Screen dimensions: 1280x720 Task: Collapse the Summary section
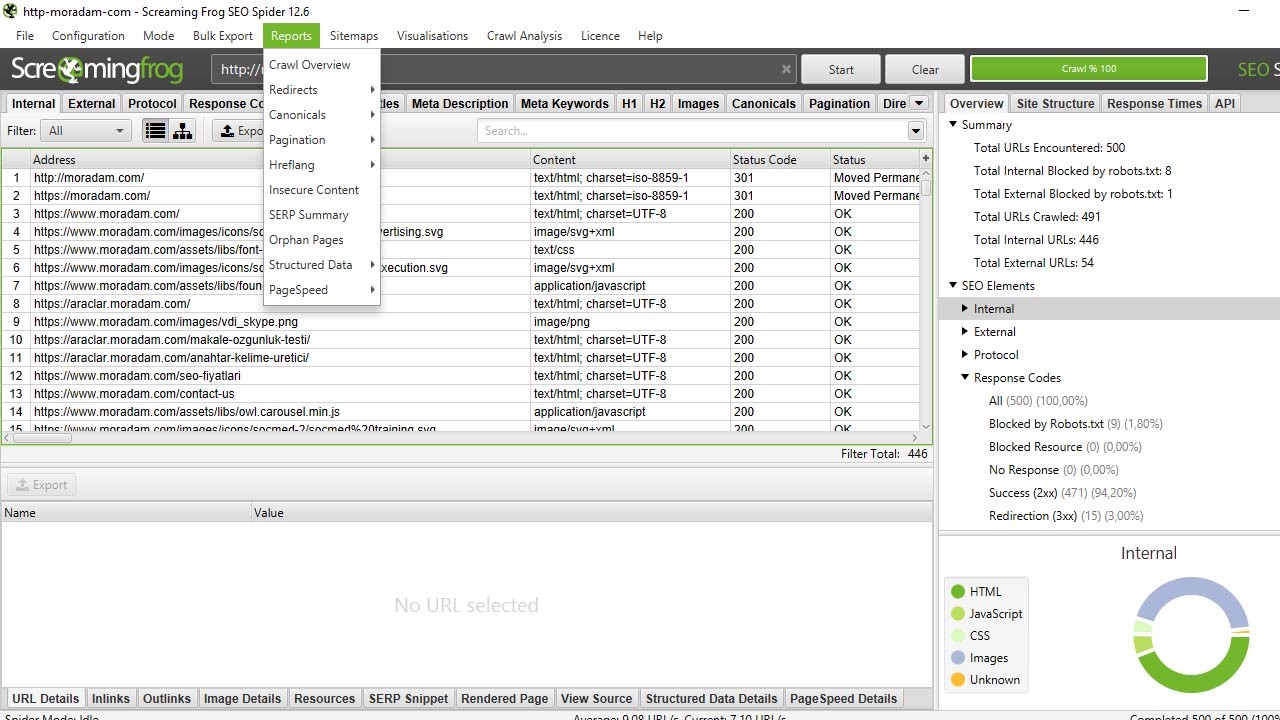[x=953, y=125]
